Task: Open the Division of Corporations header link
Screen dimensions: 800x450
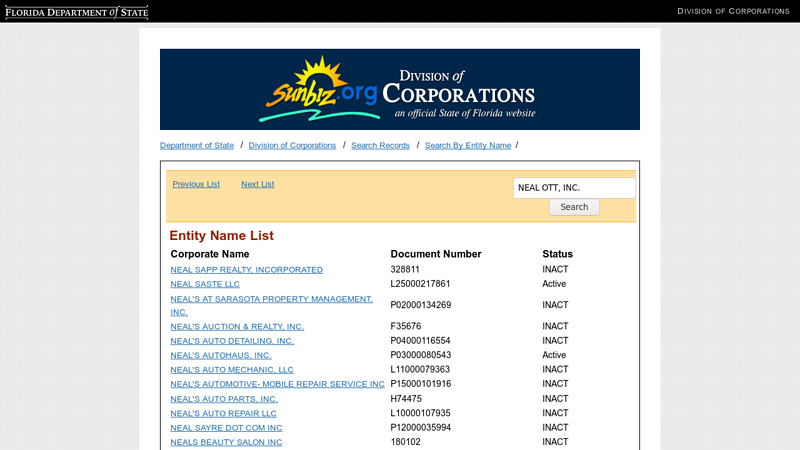Action: [x=733, y=11]
